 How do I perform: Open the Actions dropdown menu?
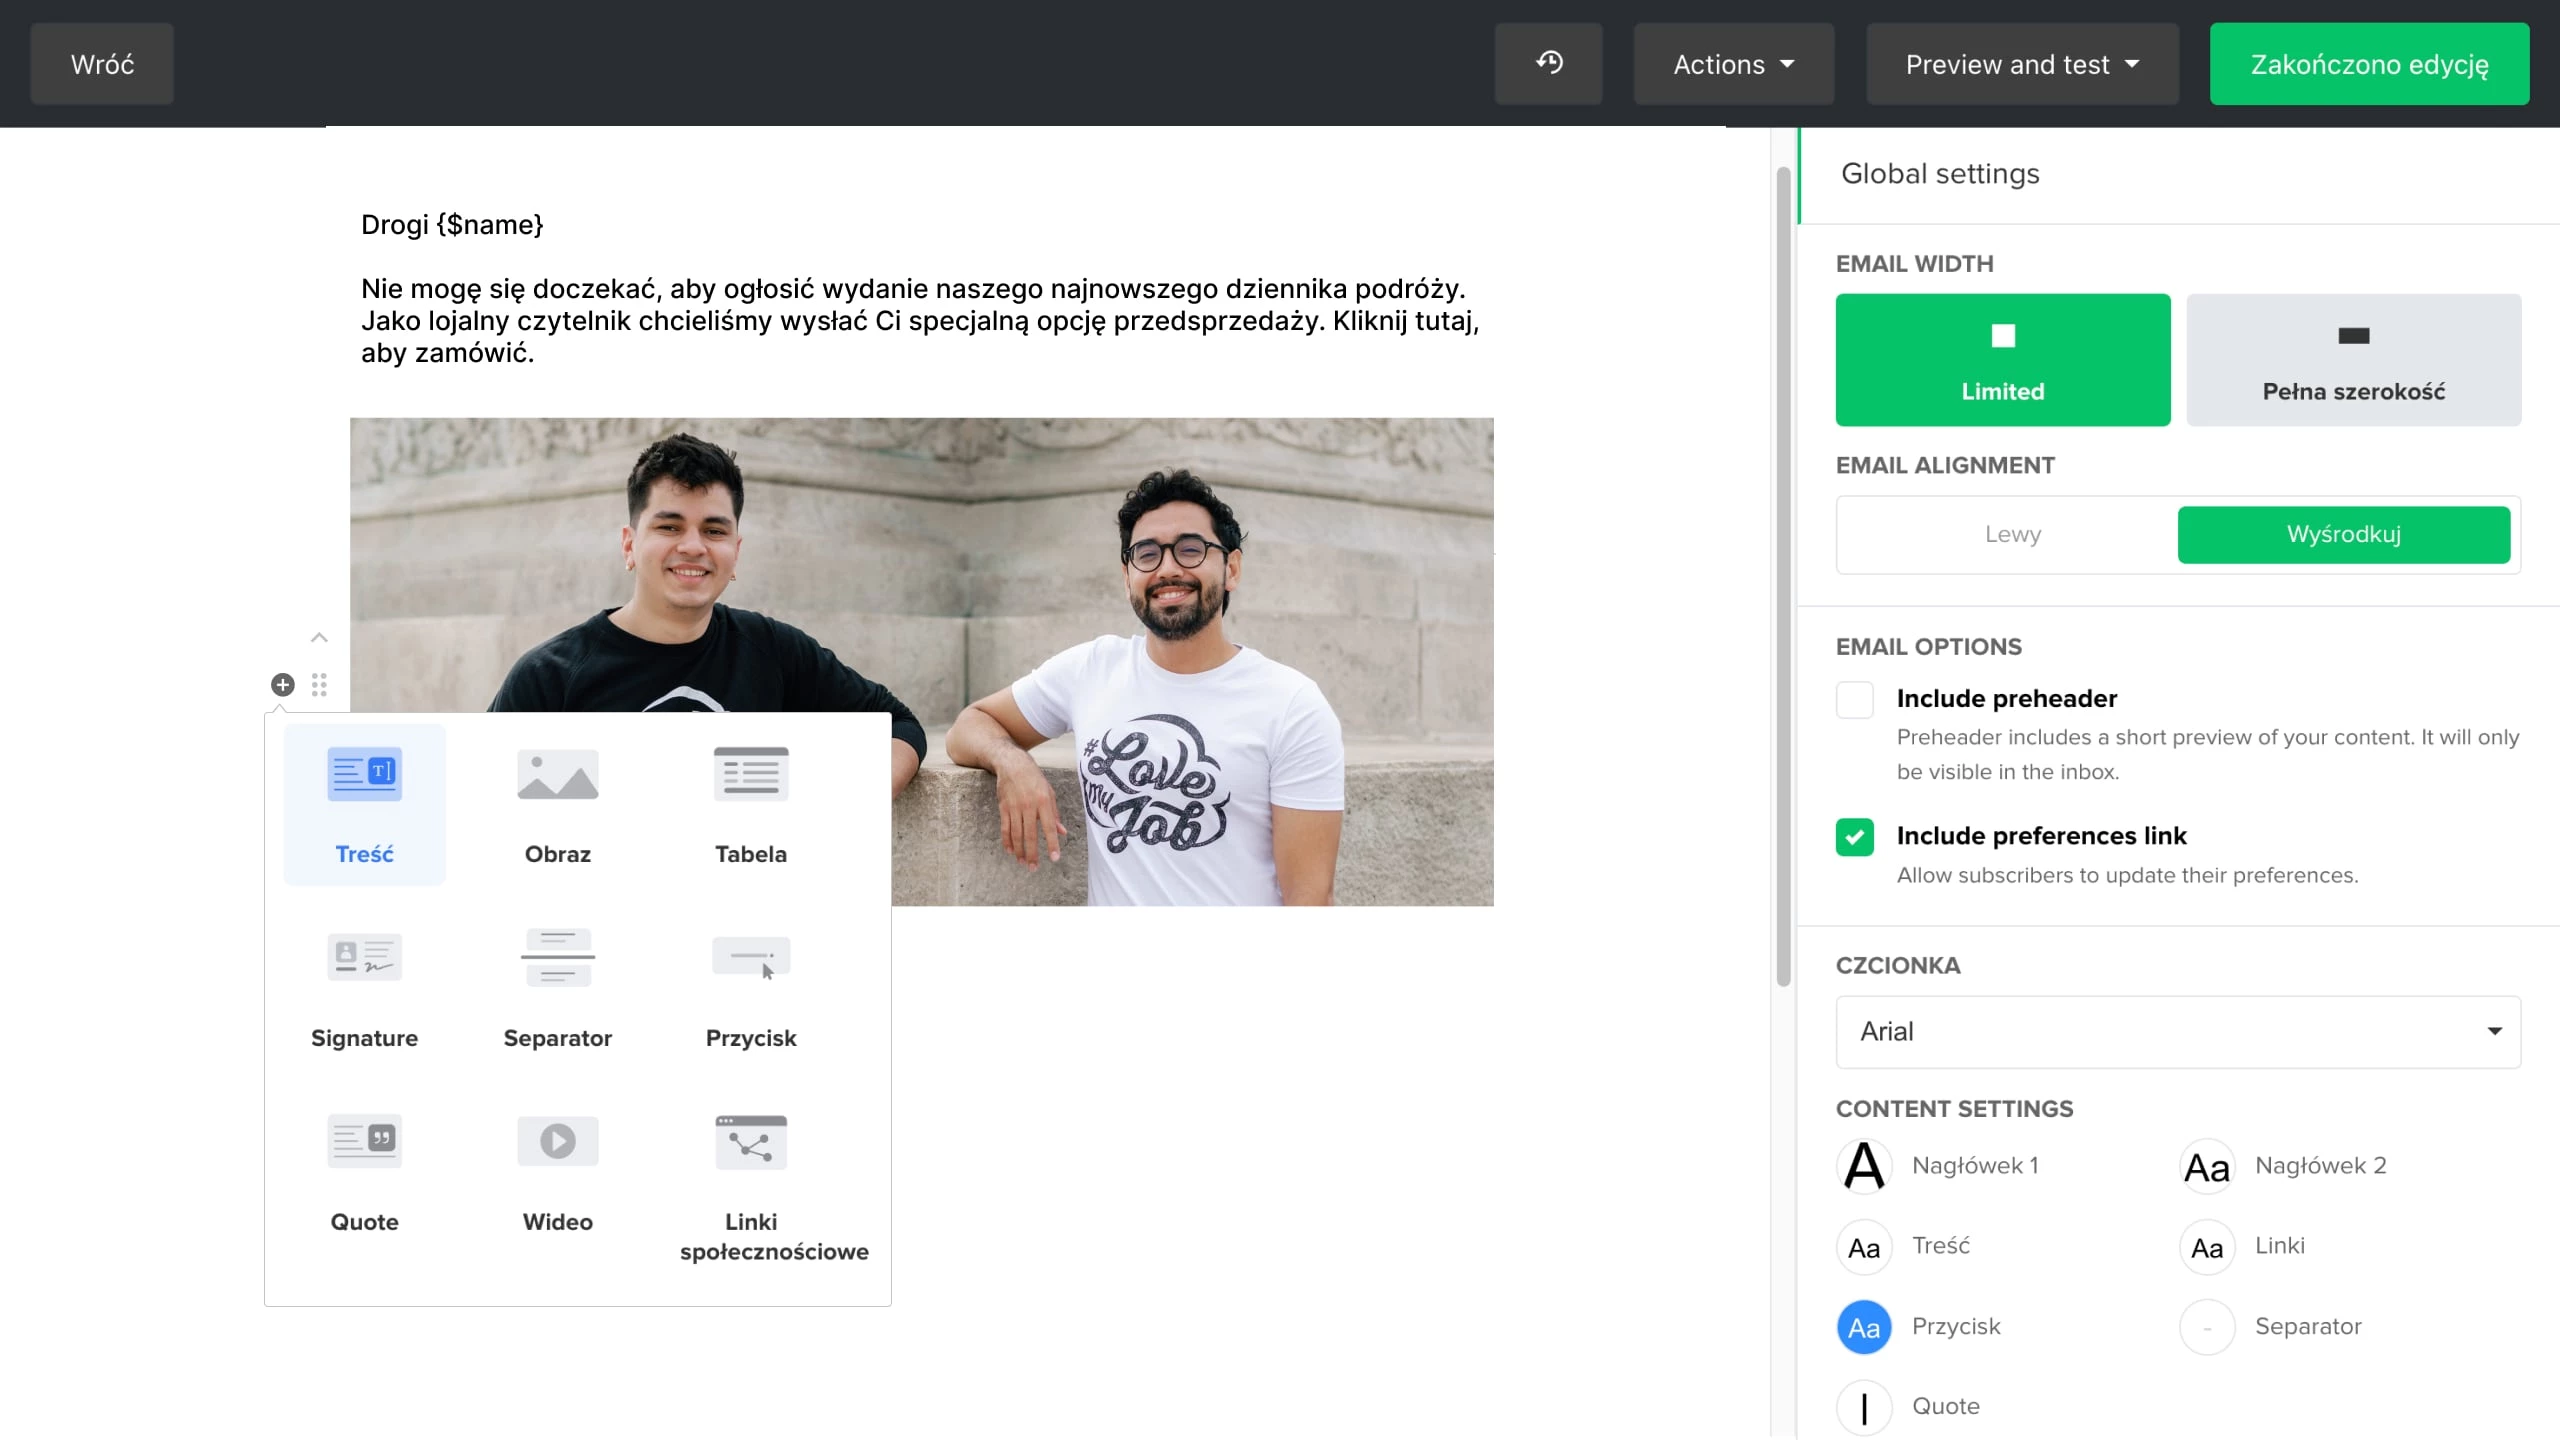tap(1733, 64)
